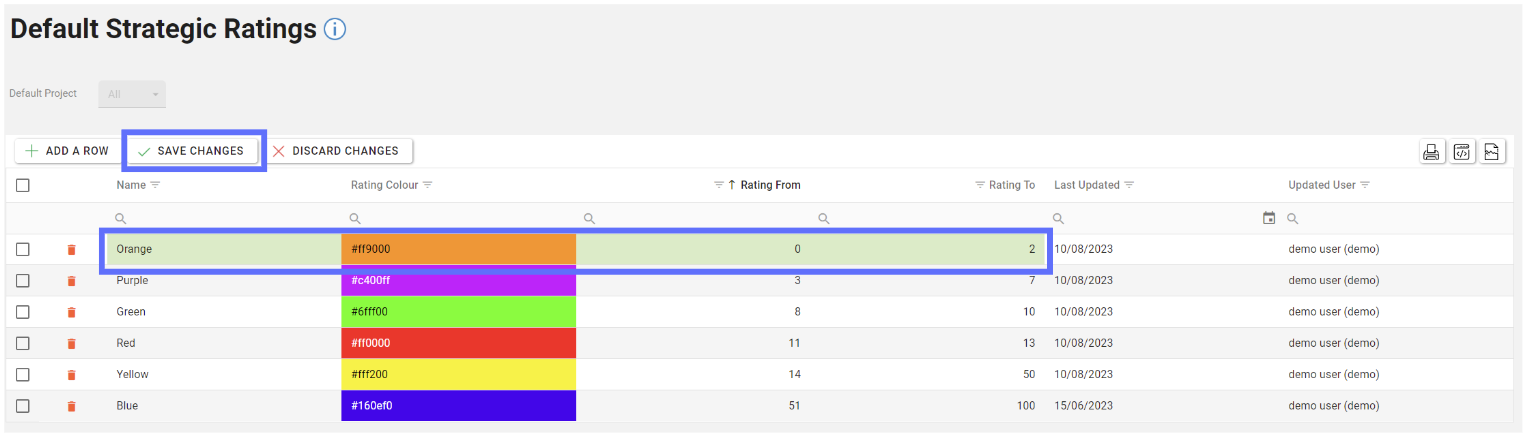Screen dimensions: 1530x442
Task: Click trash icon for Blue row
Action: [71, 406]
